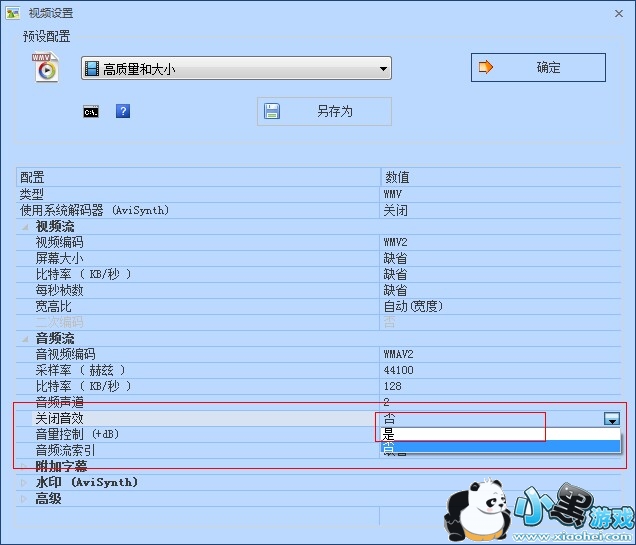636x545 pixels.
Task: Open the 高质量和大小 preset dropdown
Action: [236, 69]
